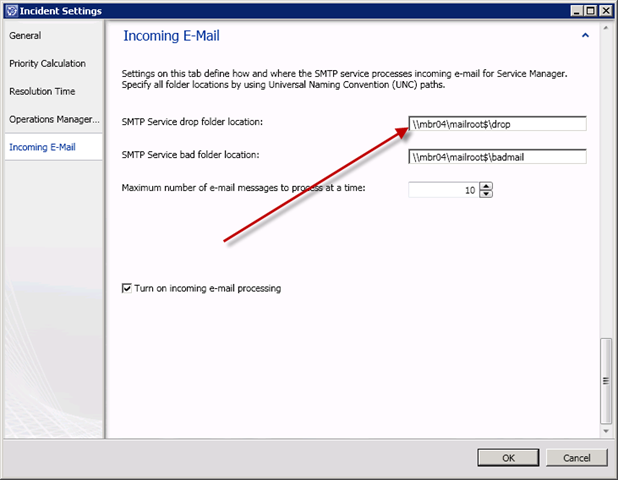Focus the SMTP bad folder location field

[497, 156]
